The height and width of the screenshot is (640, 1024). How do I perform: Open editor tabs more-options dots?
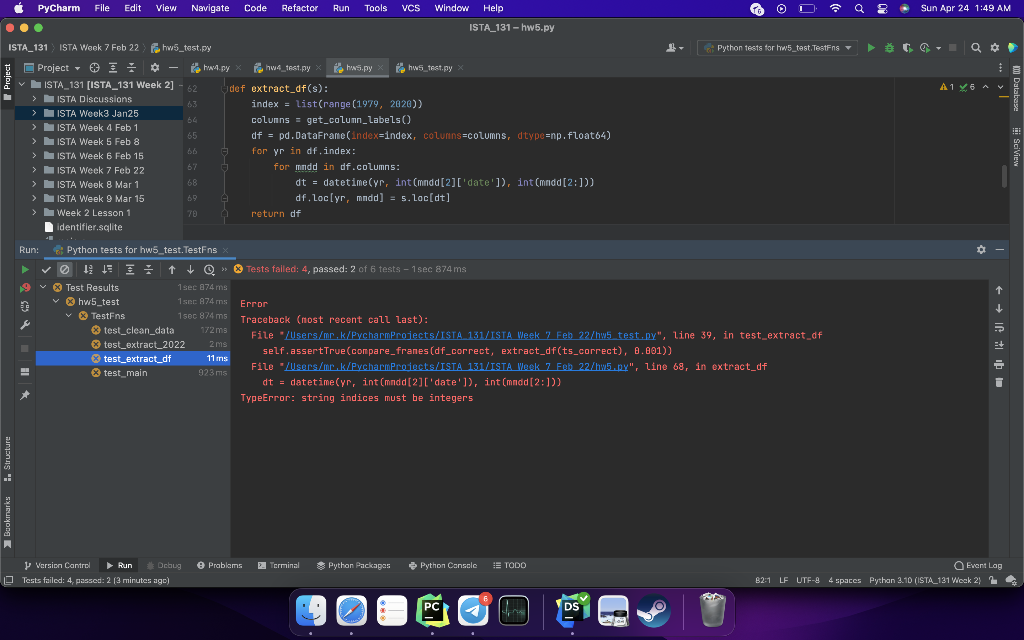pyautogui.click(x=1000, y=68)
